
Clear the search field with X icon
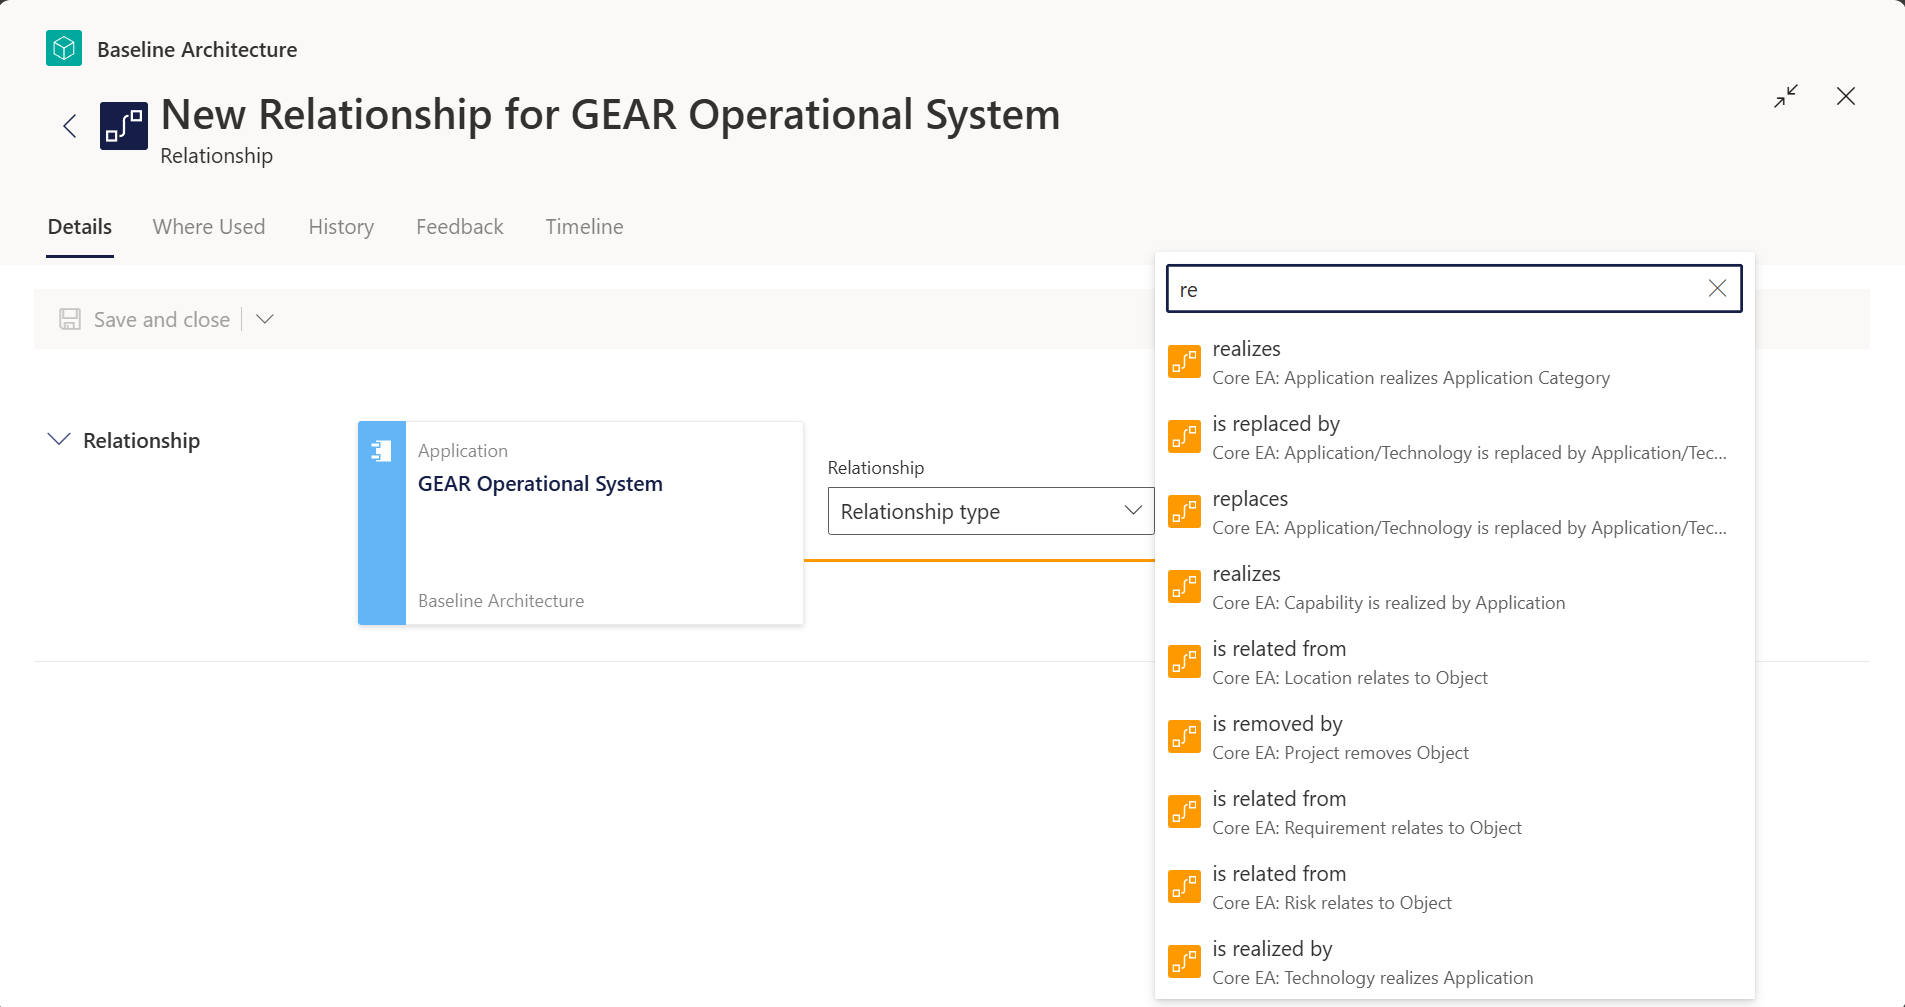pyautogui.click(x=1717, y=289)
